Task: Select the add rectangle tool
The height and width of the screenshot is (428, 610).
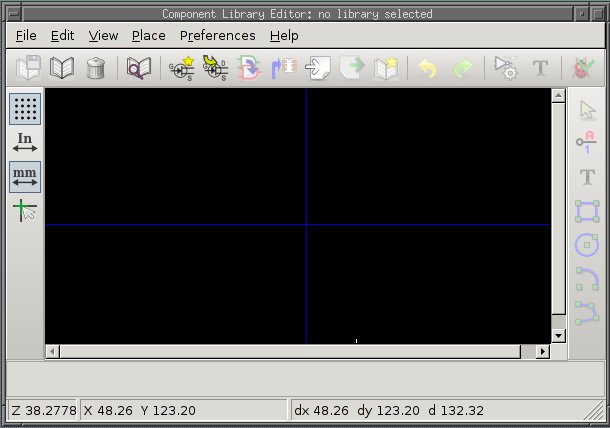Action: tap(587, 211)
